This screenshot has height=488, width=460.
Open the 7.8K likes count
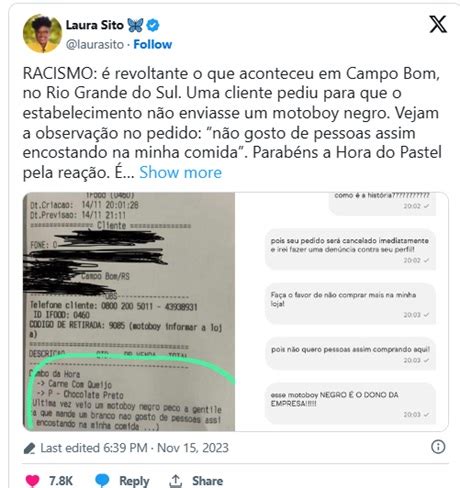(61, 481)
